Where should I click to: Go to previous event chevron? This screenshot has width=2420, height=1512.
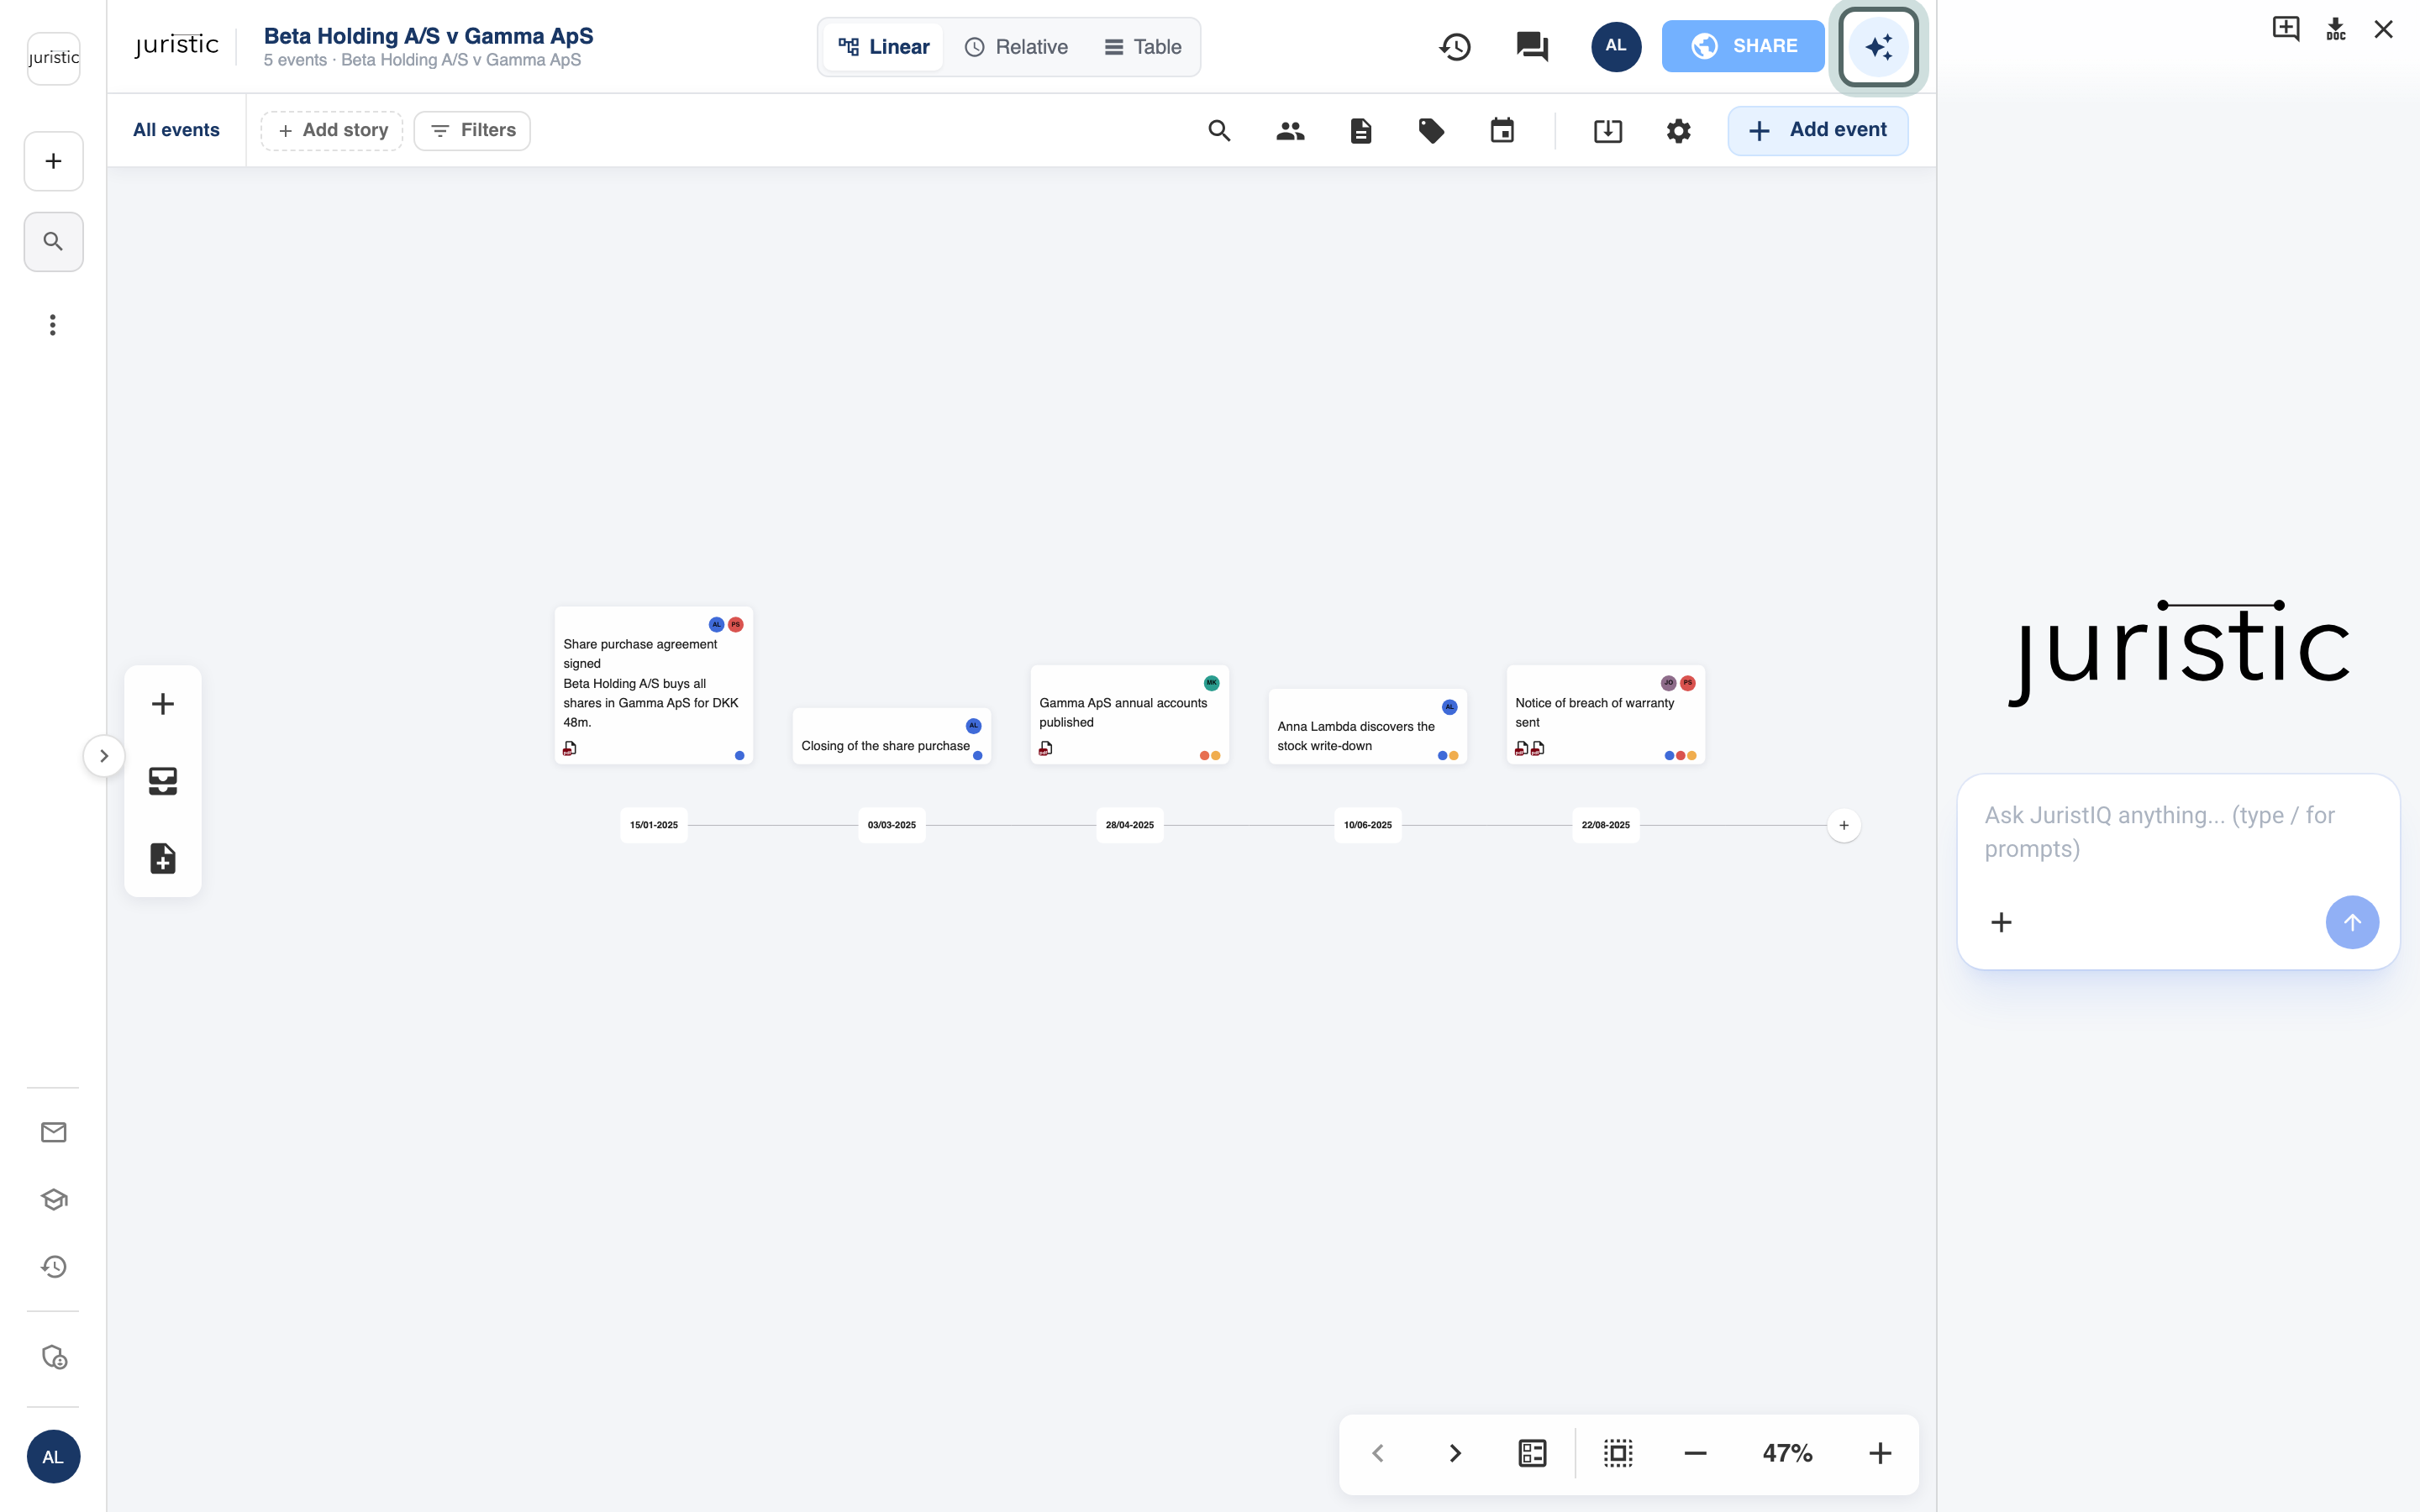1378,1453
